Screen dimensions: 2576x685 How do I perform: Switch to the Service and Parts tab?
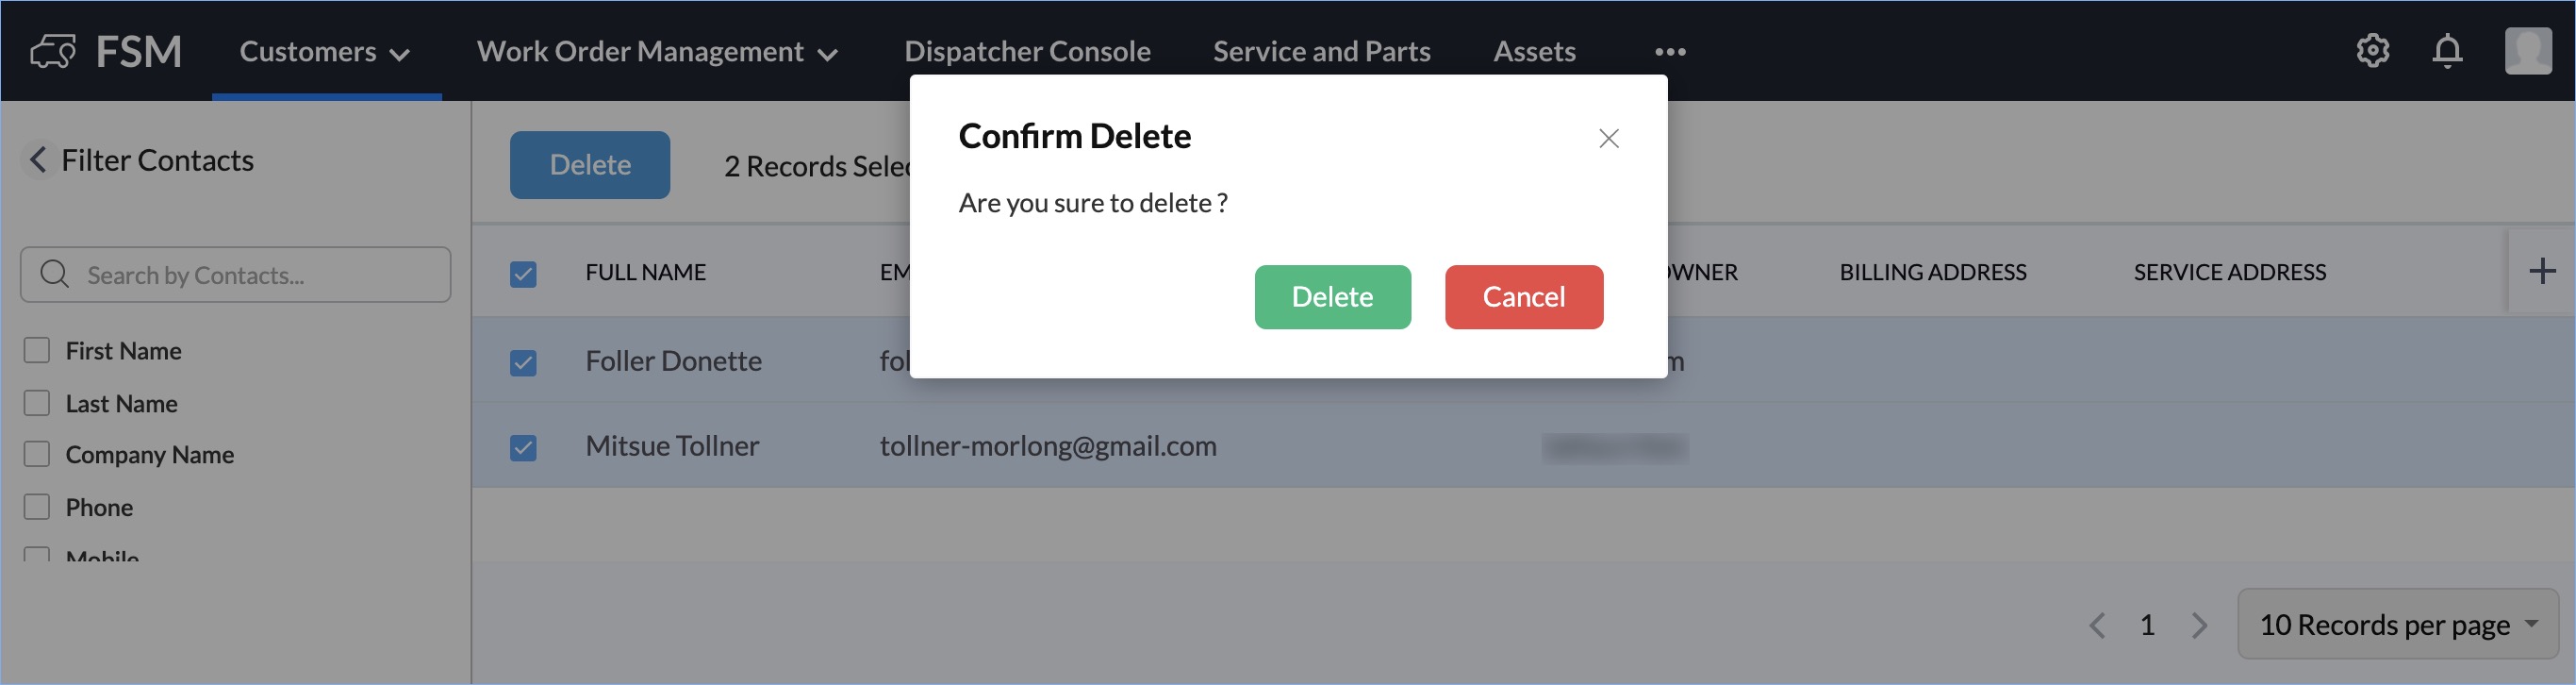coord(1321,52)
